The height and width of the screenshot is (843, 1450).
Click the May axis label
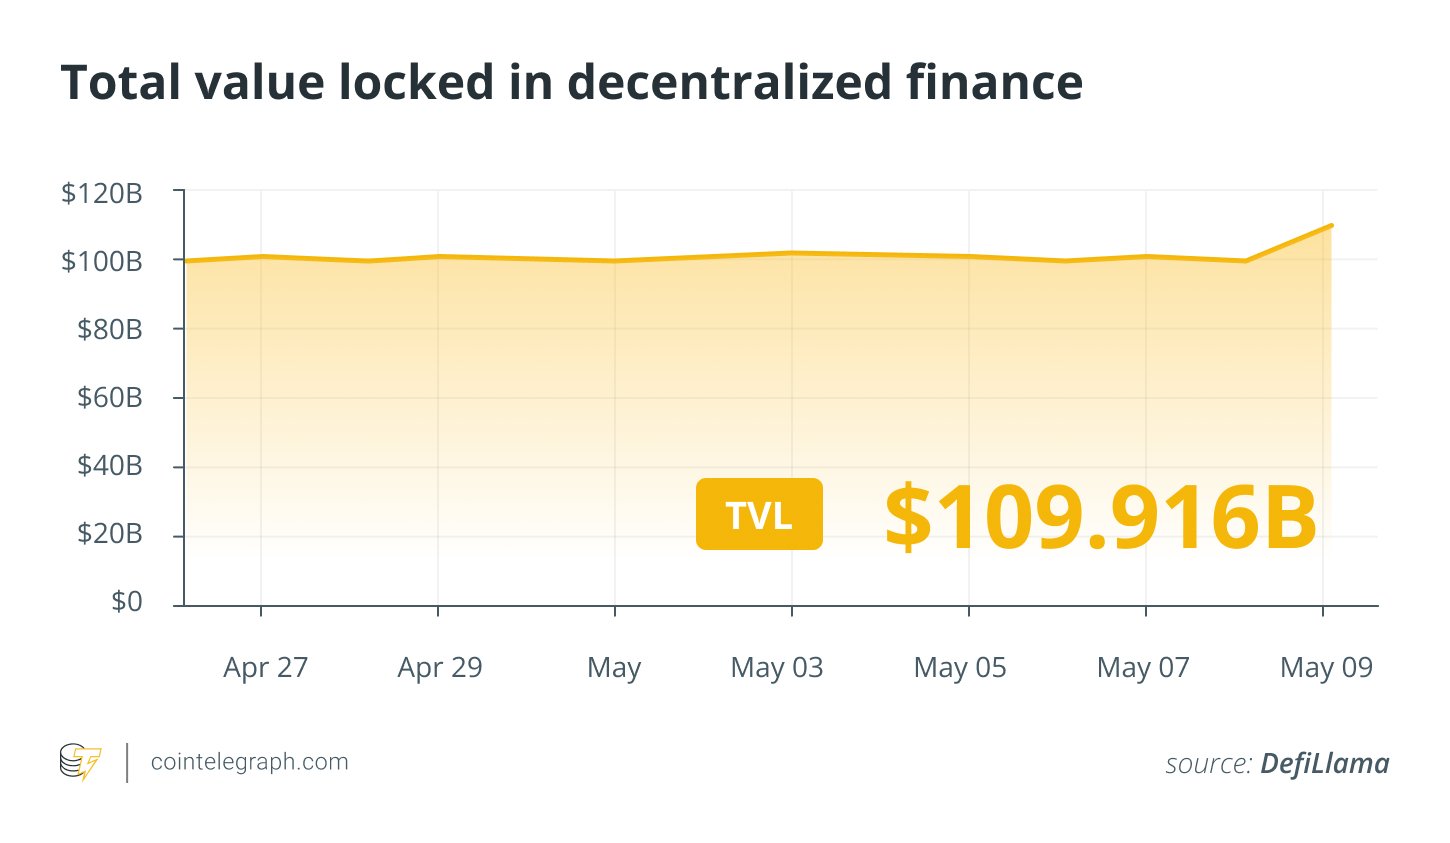(614, 668)
